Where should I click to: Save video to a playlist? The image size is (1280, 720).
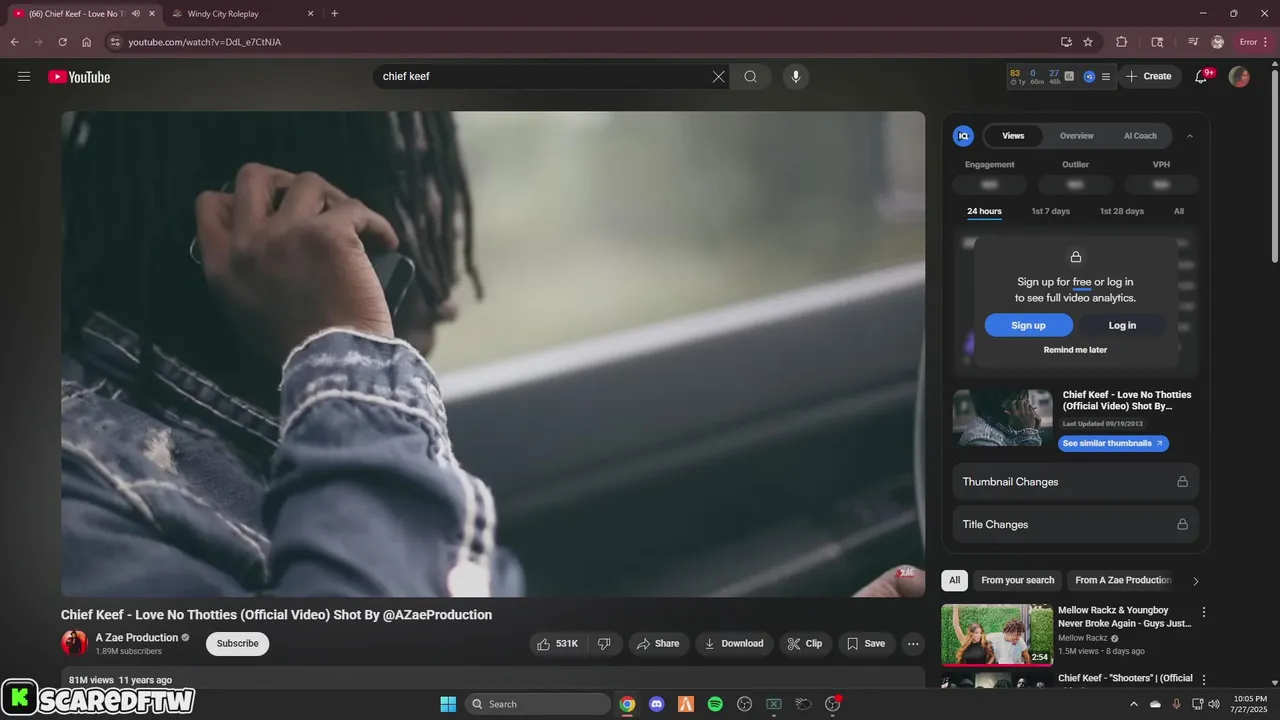click(x=866, y=644)
